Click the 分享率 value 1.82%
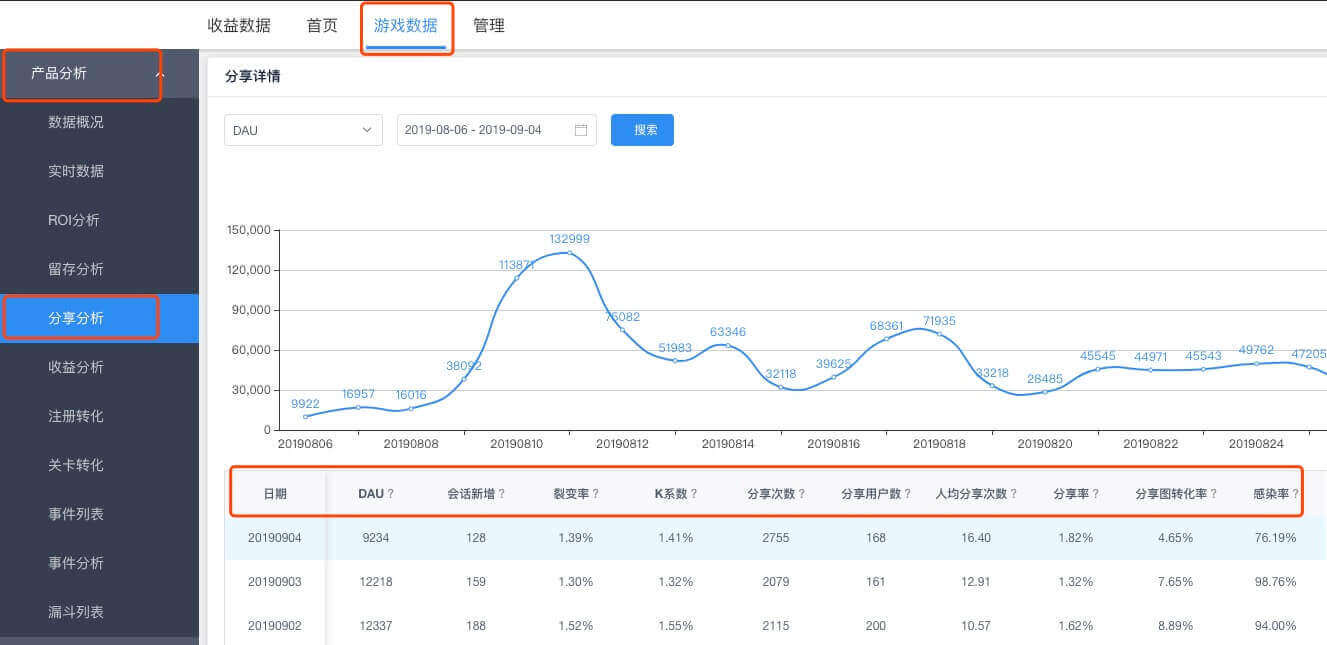Image resolution: width=1327 pixels, height=645 pixels. tap(1075, 538)
